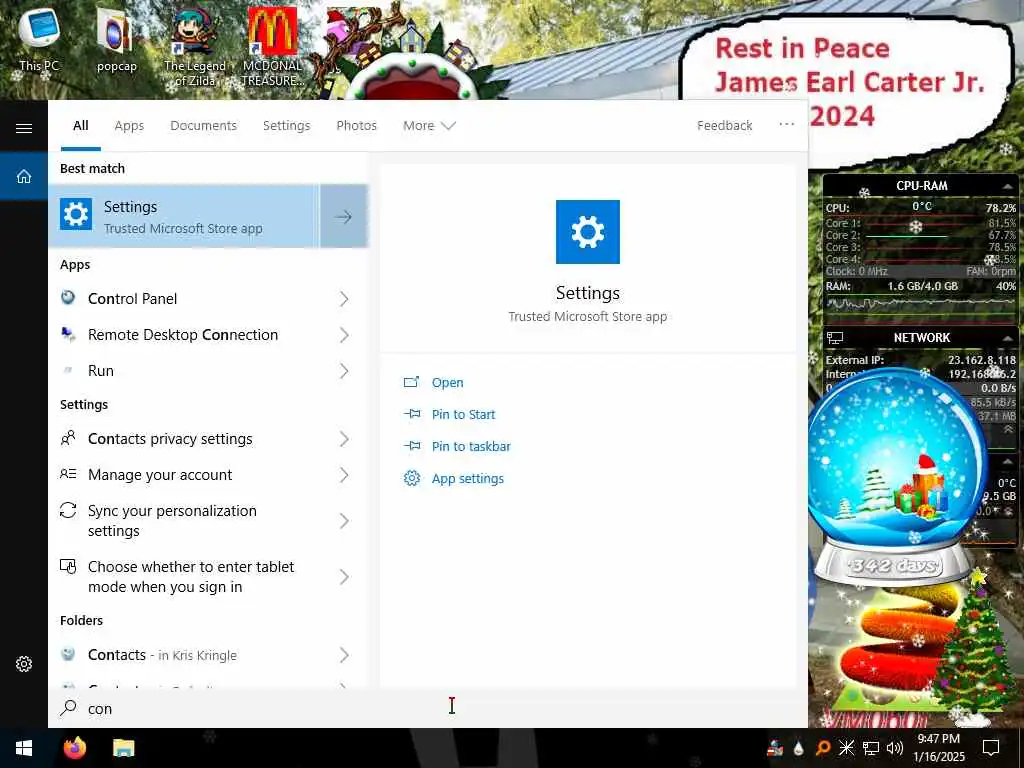
Task: Open The Legend of Zilda desktop shortcut
Action: click(194, 47)
